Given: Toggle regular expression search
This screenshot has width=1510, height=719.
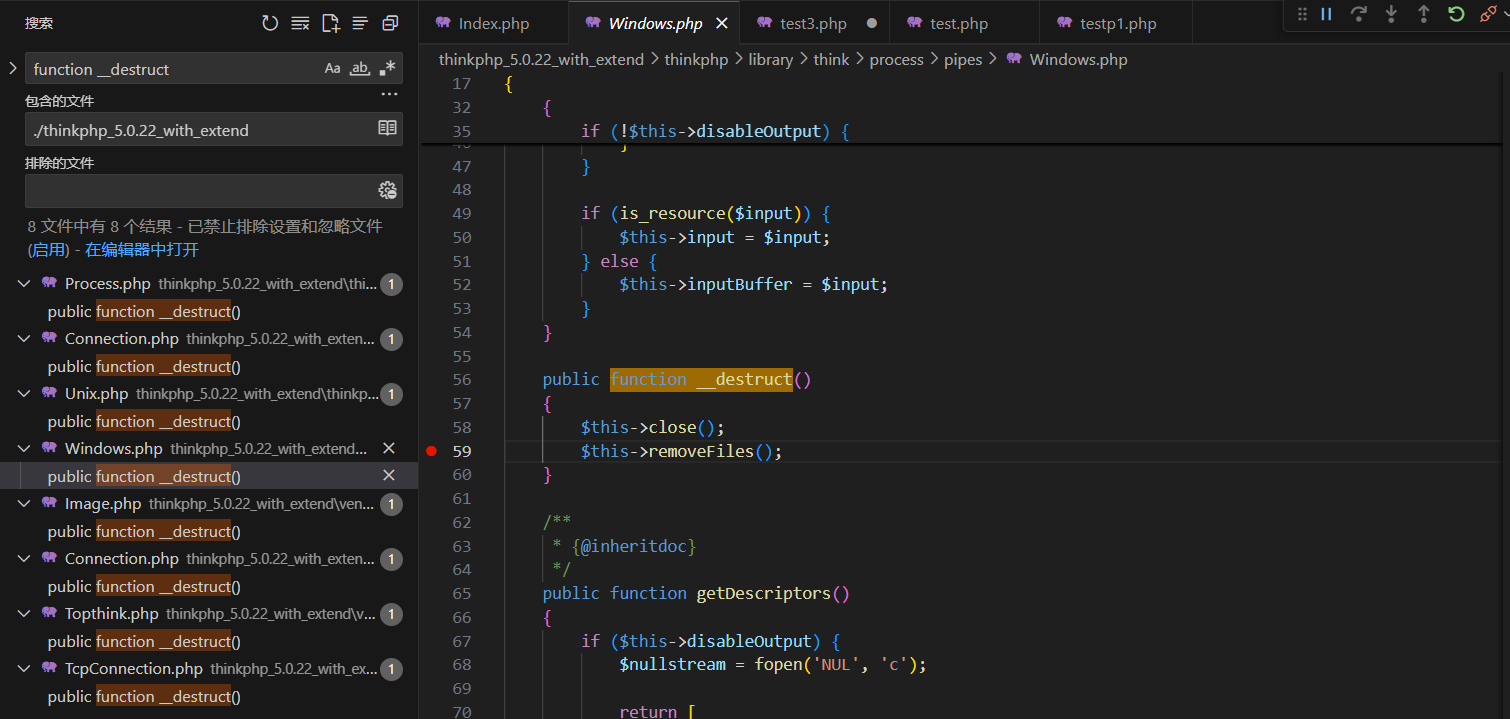Looking at the screenshot, I should click(x=387, y=68).
